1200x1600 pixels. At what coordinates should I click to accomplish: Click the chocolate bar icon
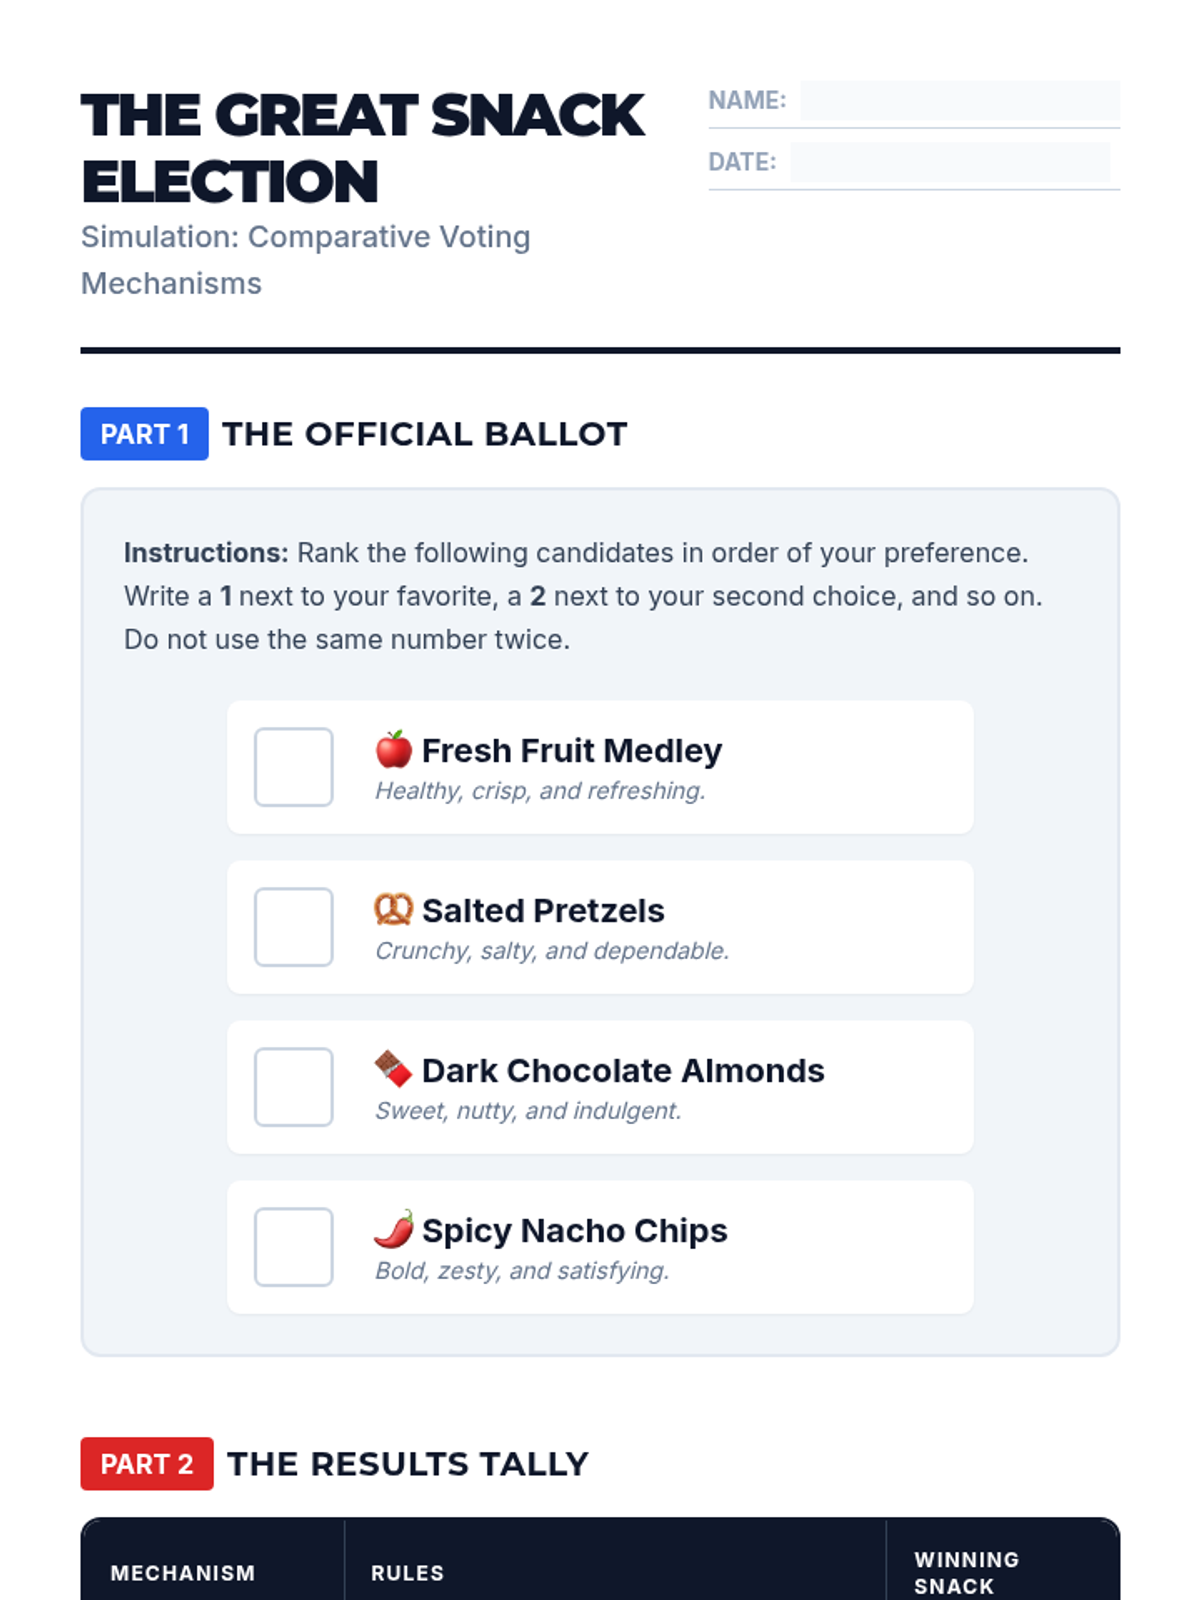[393, 1069]
